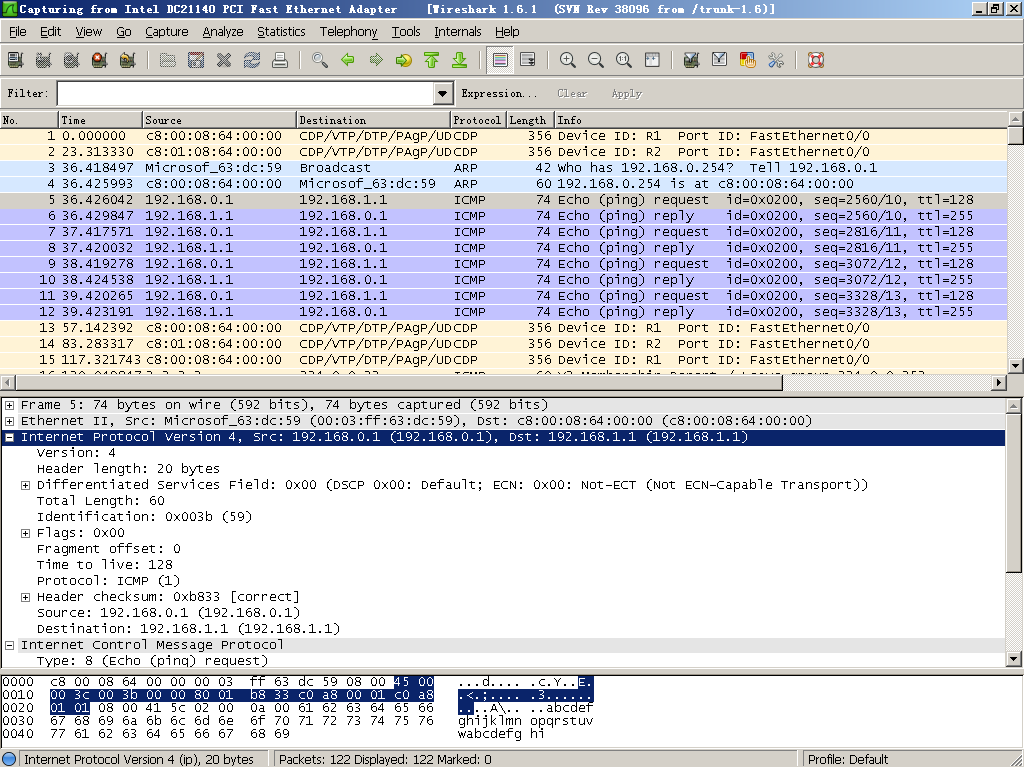Print packets icon in toolbar
This screenshot has width=1024, height=768.
pyautogui.click(x=280, y=61)
